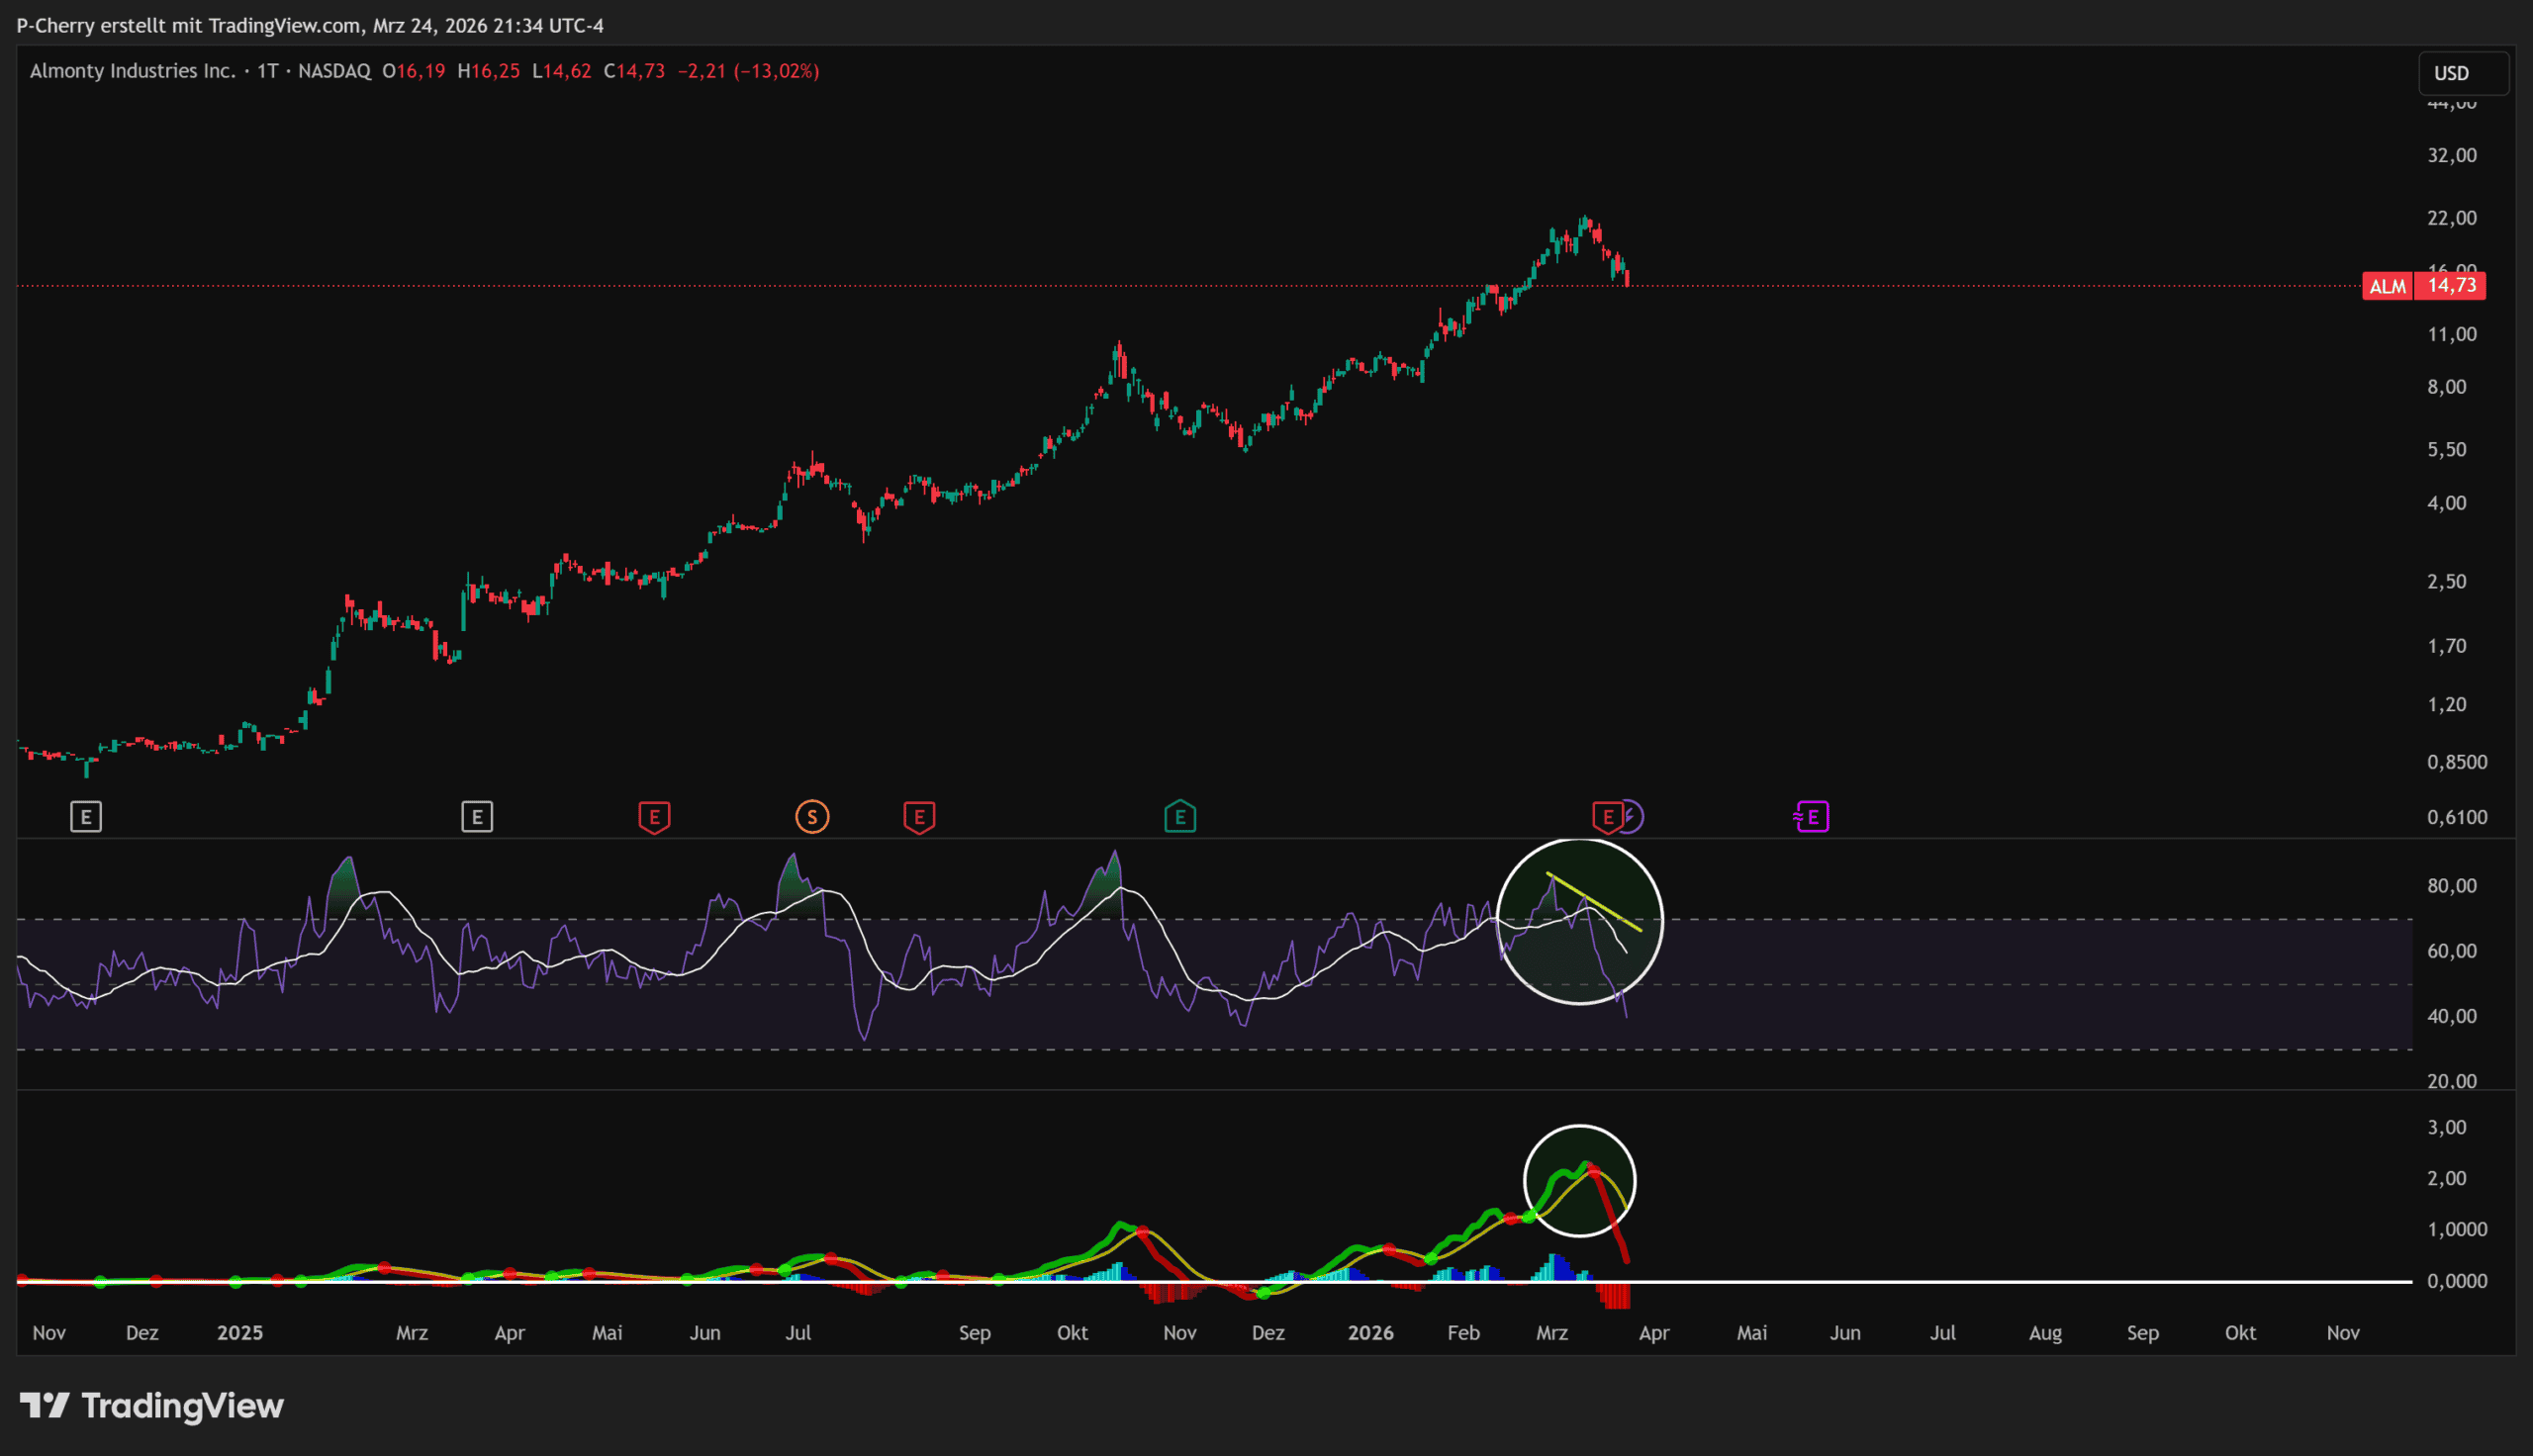Click the TradingView logo at bottom left
This screenshot has height=1456, width=2533.
(x=152, y=1406)
